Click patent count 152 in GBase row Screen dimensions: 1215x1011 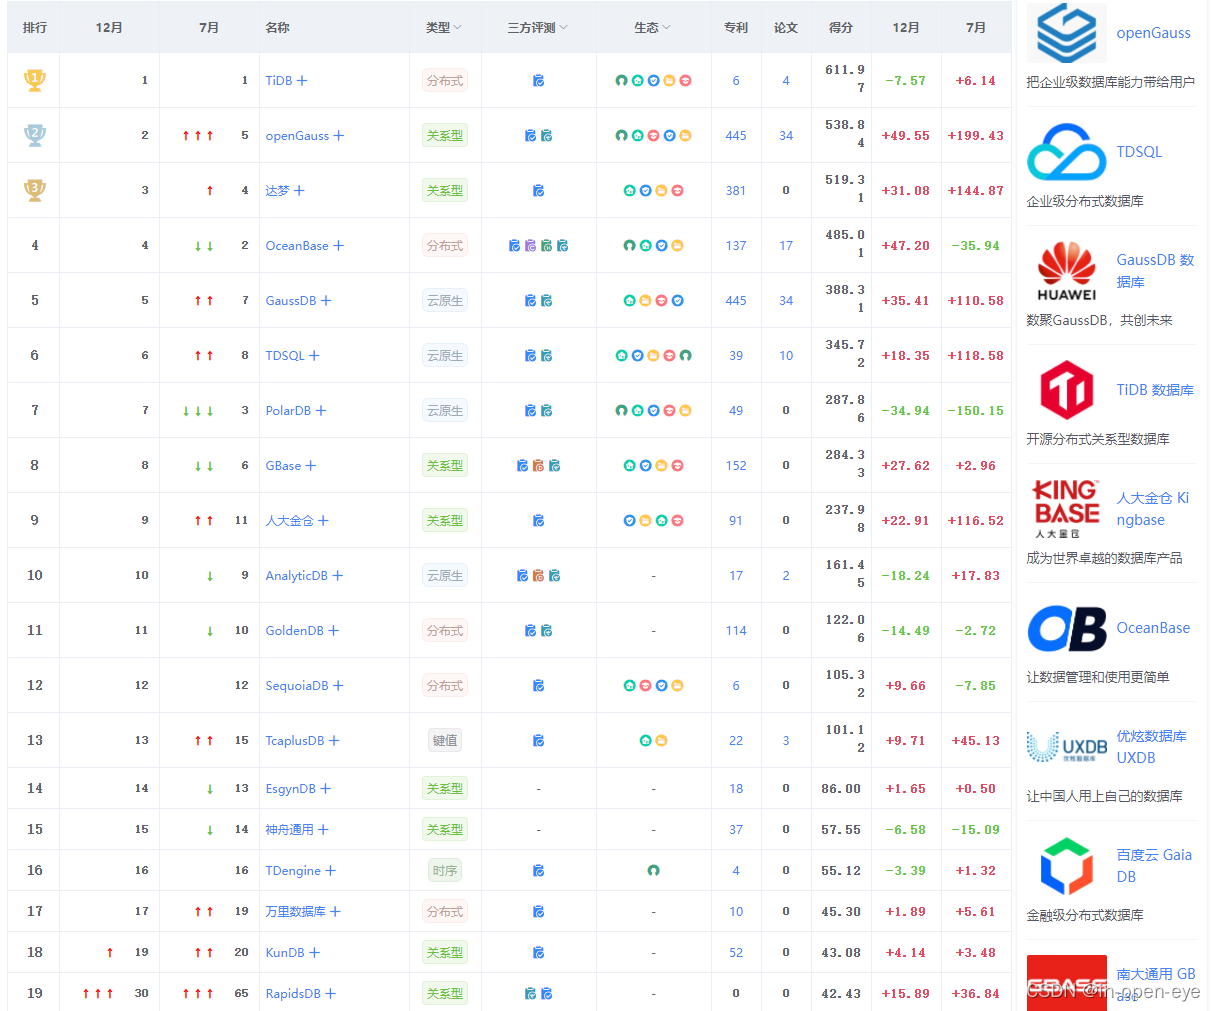pos(736,466)
